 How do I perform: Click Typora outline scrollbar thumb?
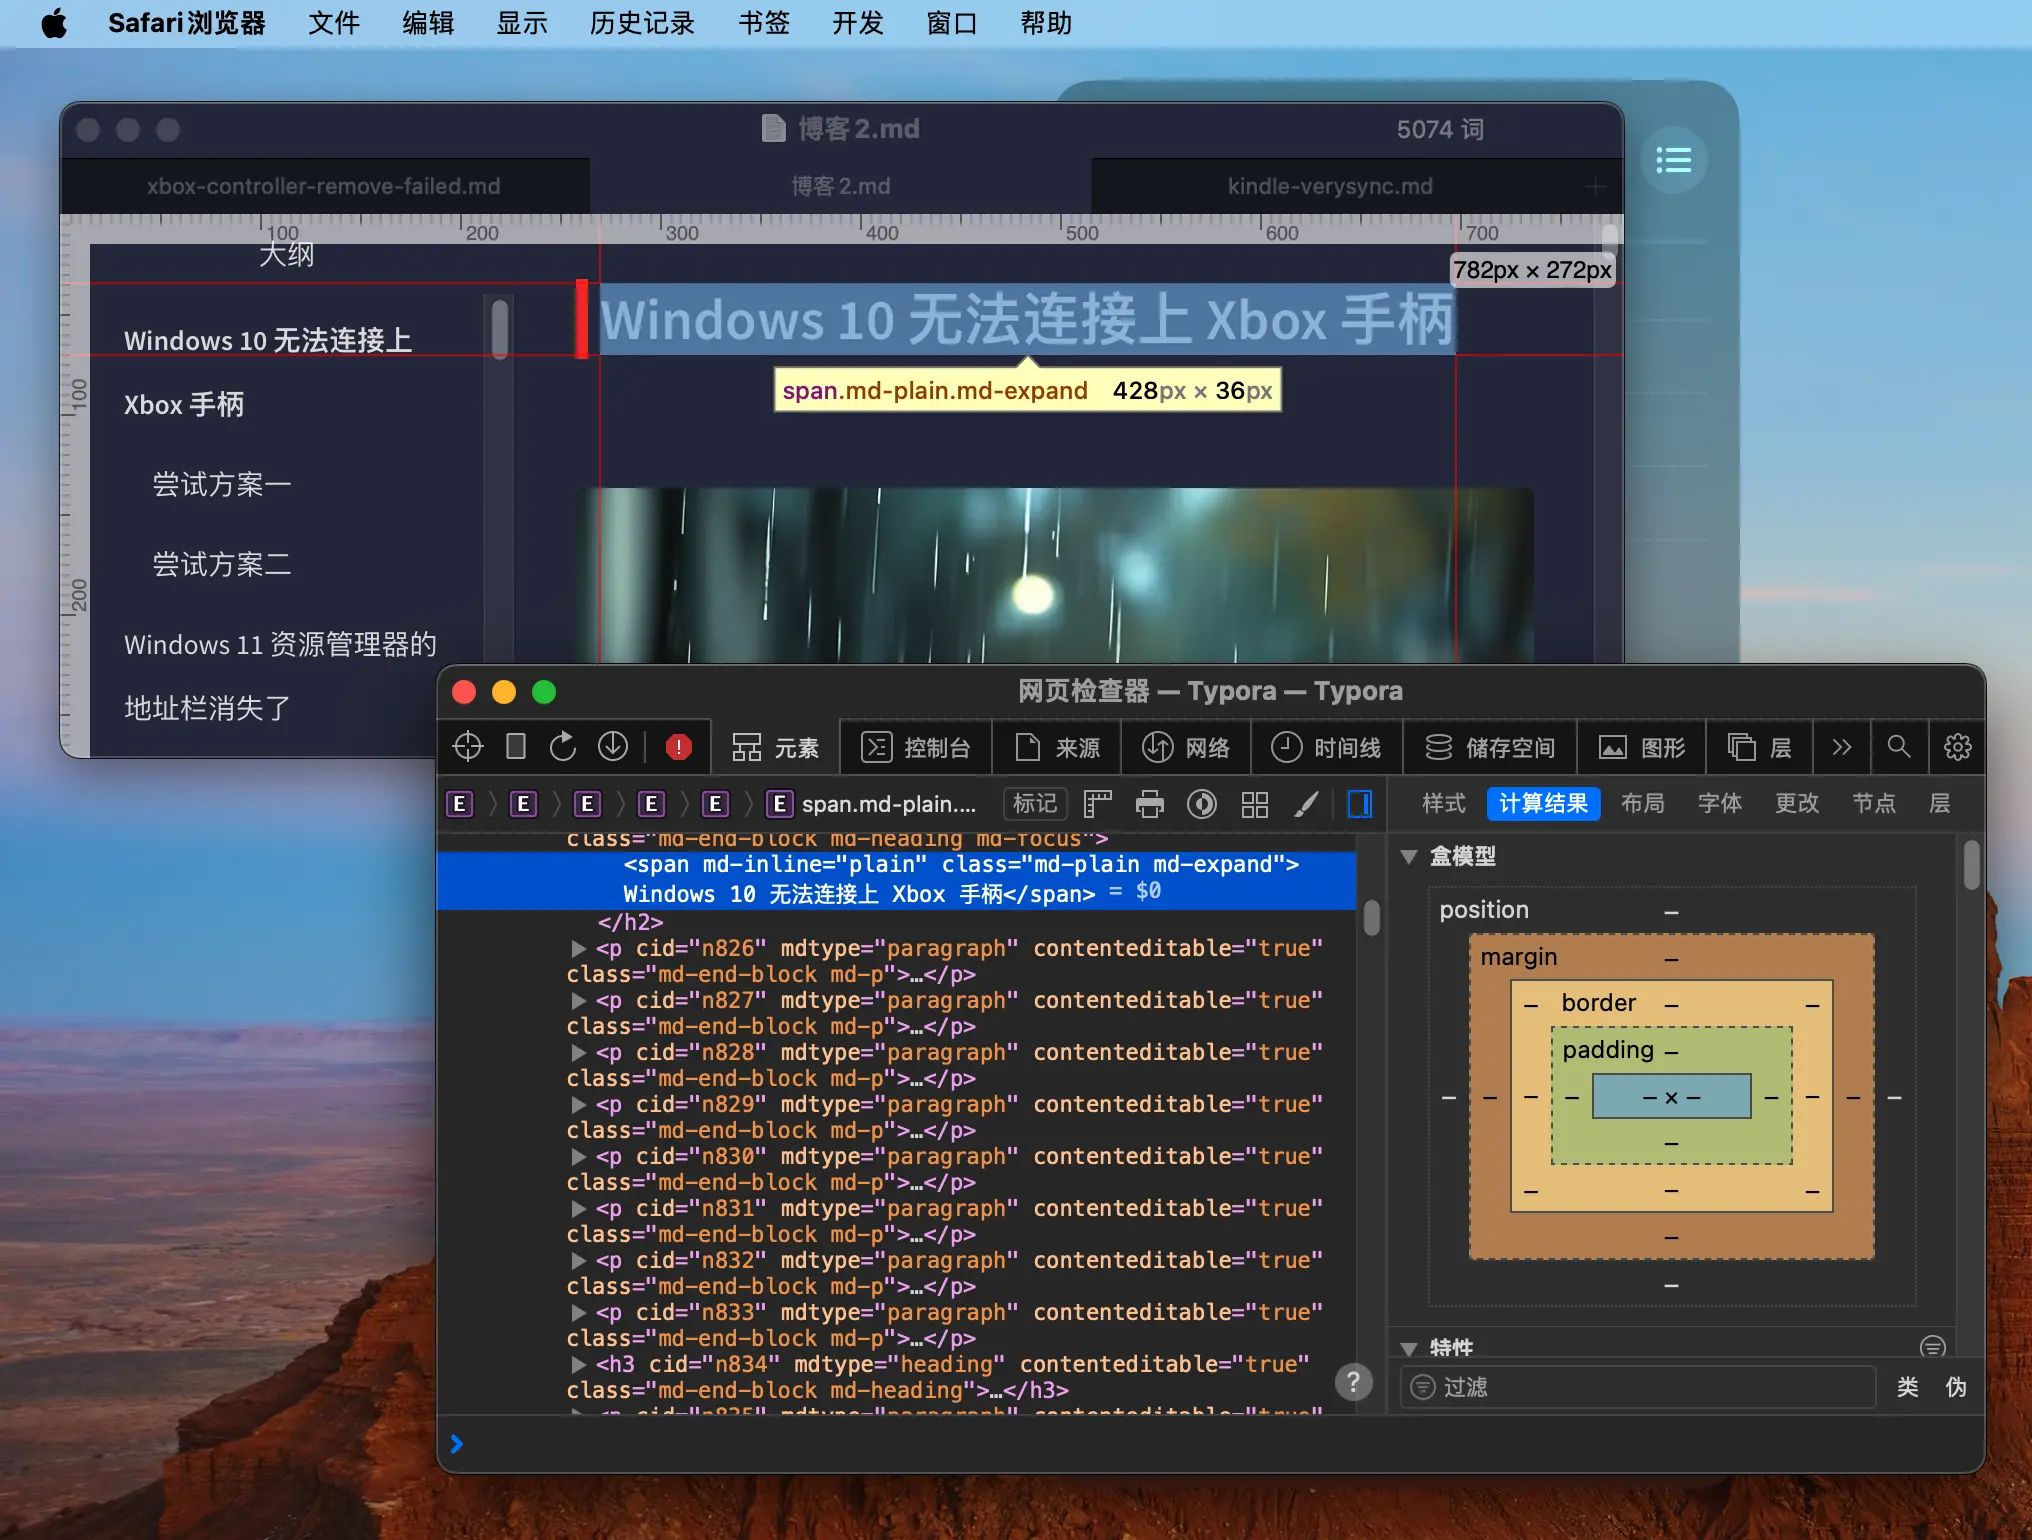click(x=500, y=328)
